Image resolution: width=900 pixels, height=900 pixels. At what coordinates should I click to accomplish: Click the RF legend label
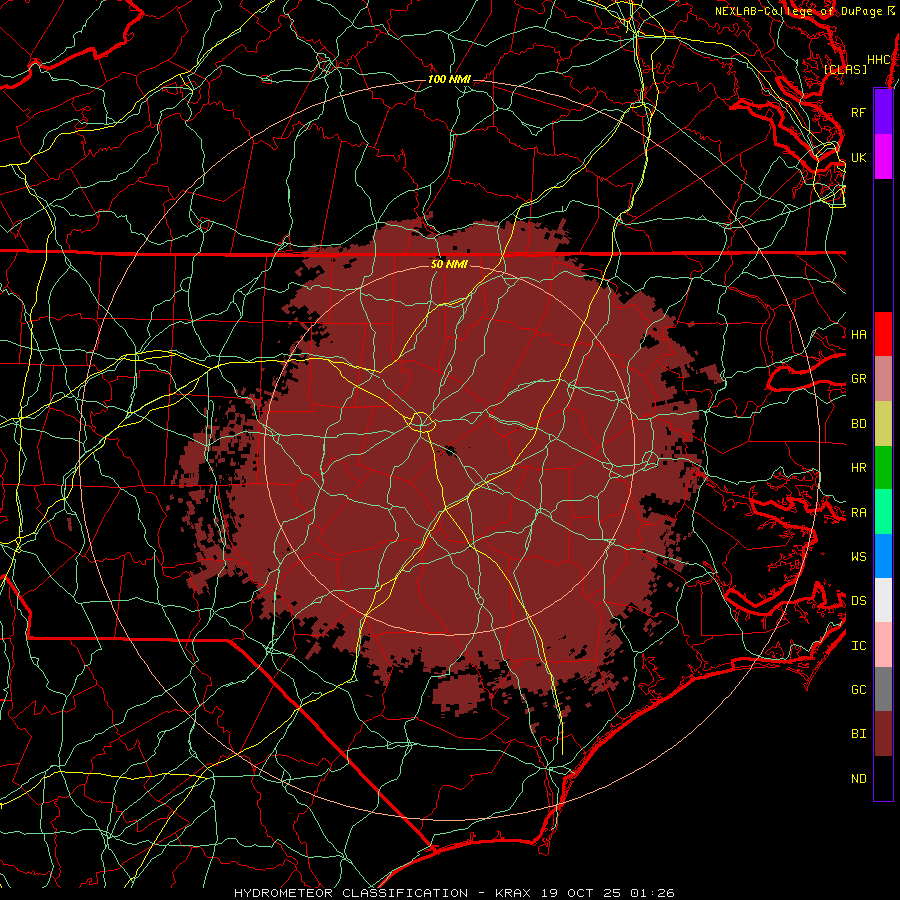point(859,112)
